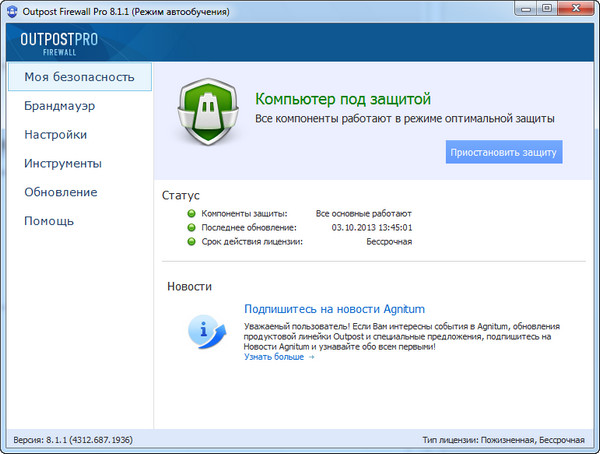Click the Outpost app icon in title bar
The image size is (600, 454).
14,11
